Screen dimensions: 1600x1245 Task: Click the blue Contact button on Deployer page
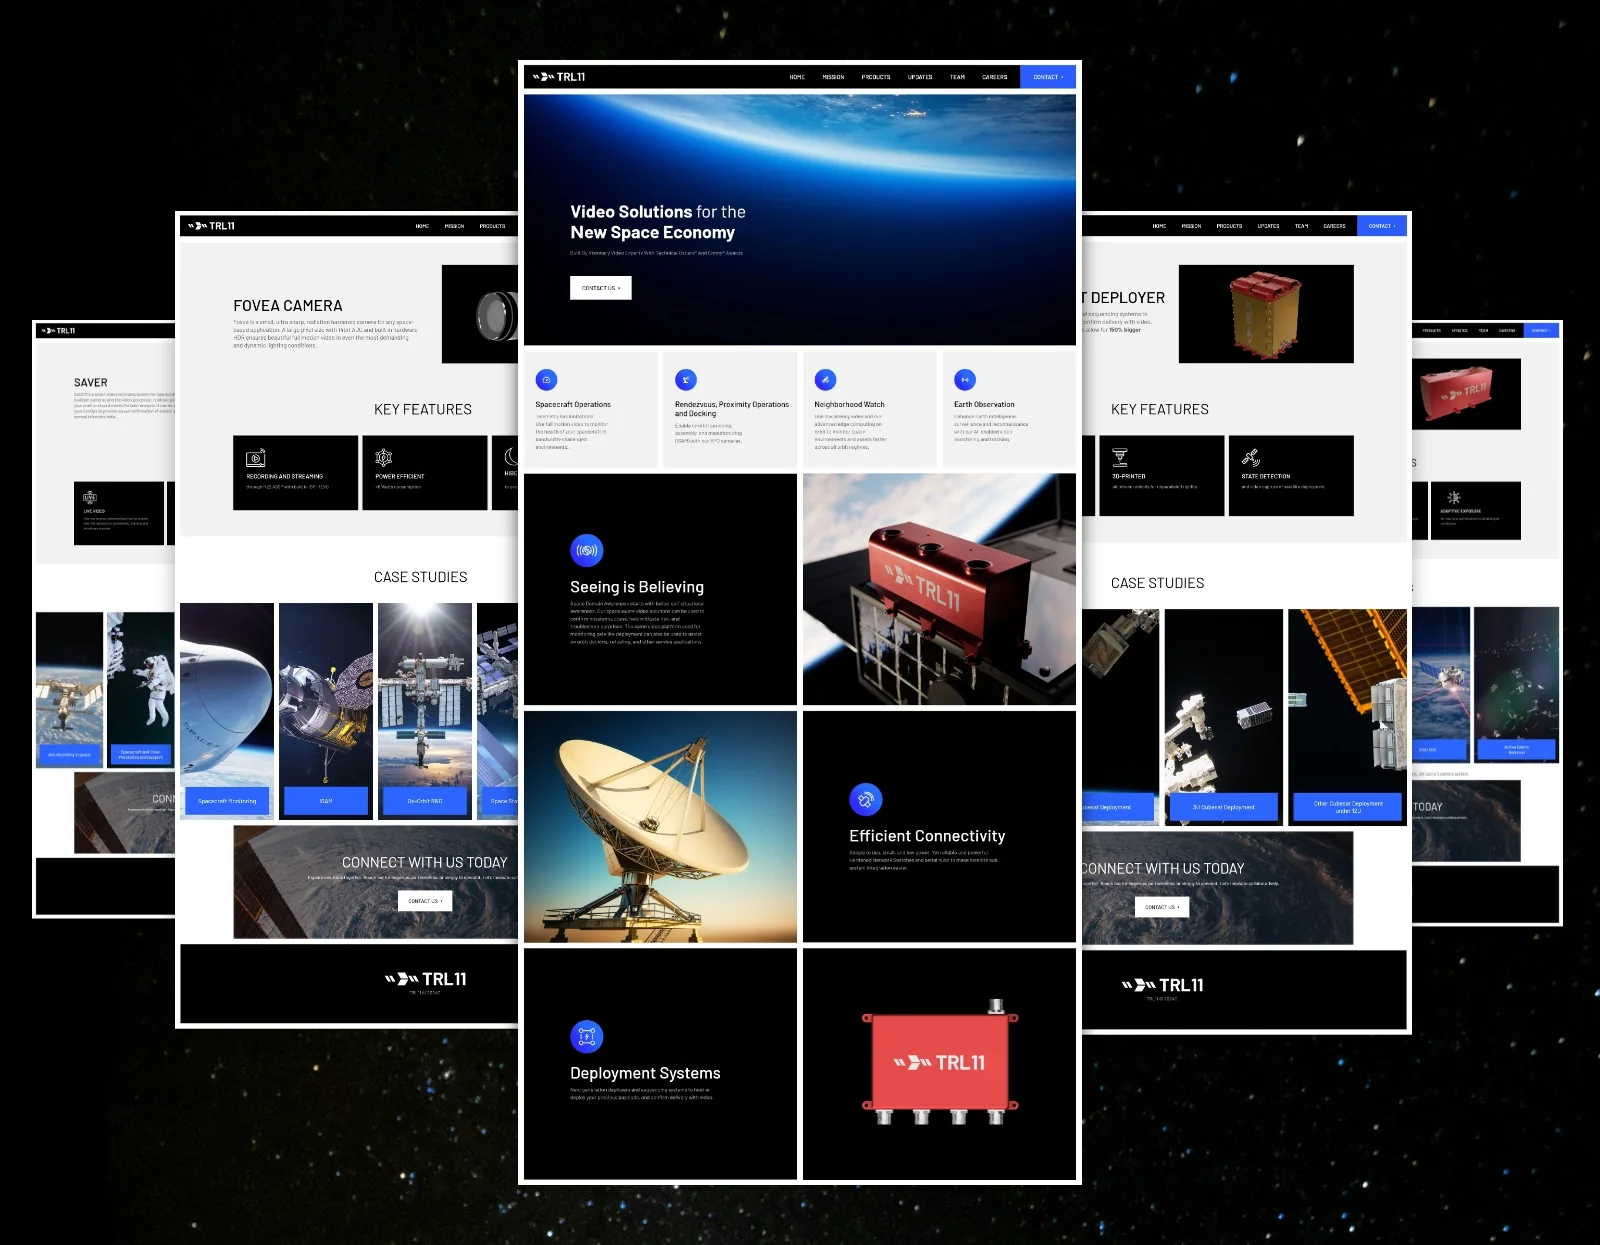1382,226
